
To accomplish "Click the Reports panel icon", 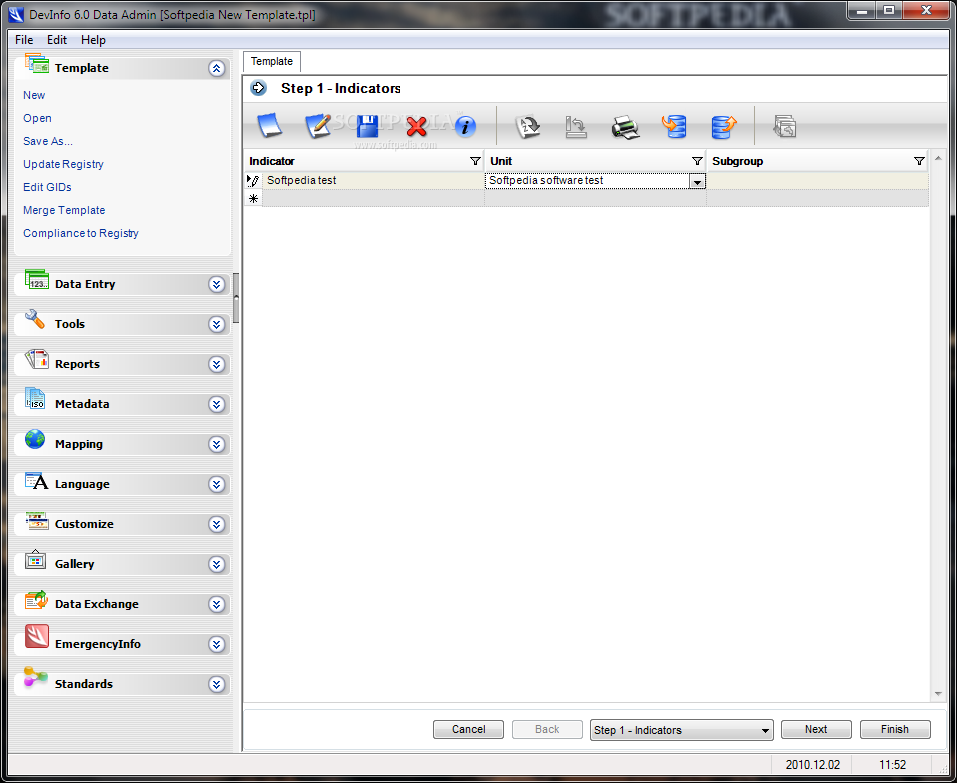I will [x=37, y=360].
